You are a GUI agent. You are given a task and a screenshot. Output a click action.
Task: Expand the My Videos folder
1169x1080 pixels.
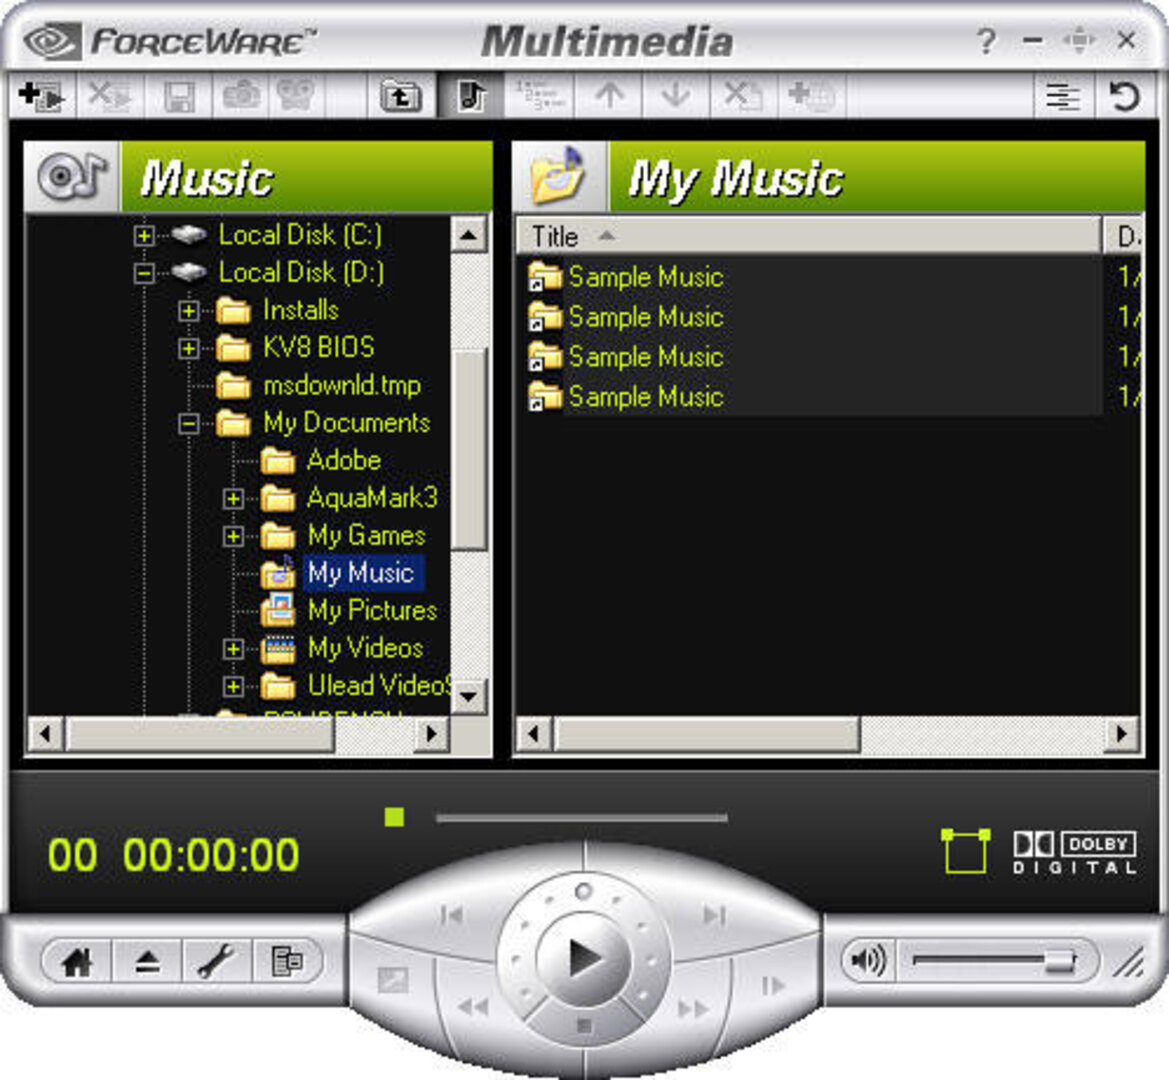[x=233, y=648]
